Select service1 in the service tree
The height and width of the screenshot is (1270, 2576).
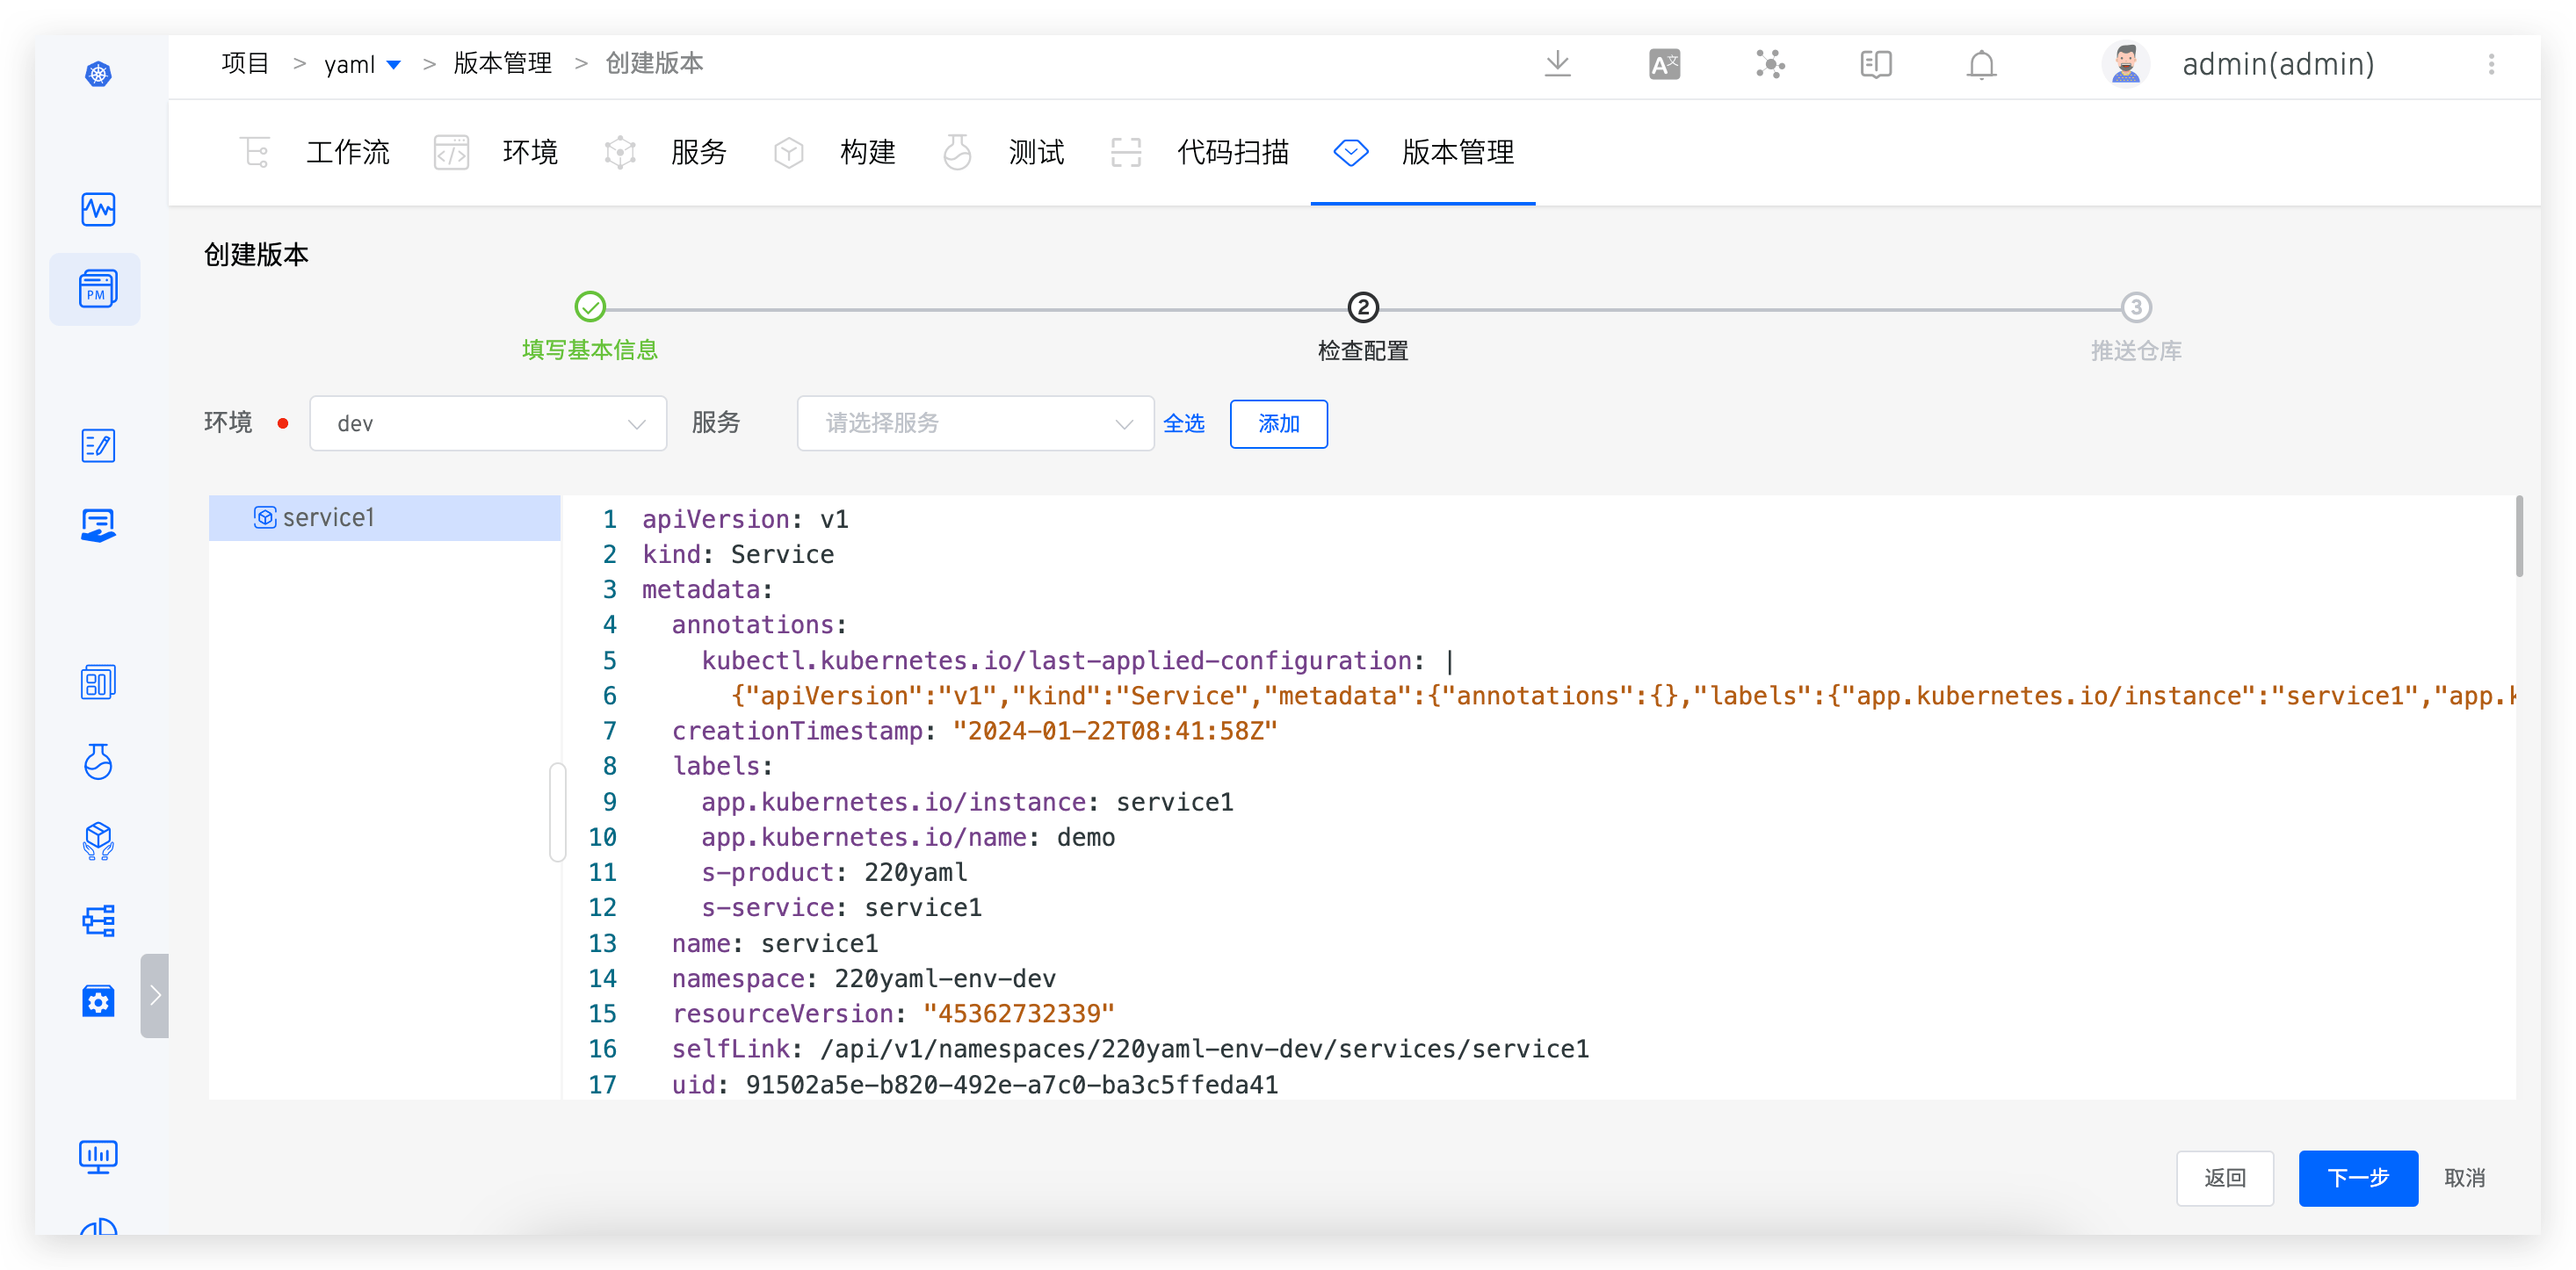(328, 518)
